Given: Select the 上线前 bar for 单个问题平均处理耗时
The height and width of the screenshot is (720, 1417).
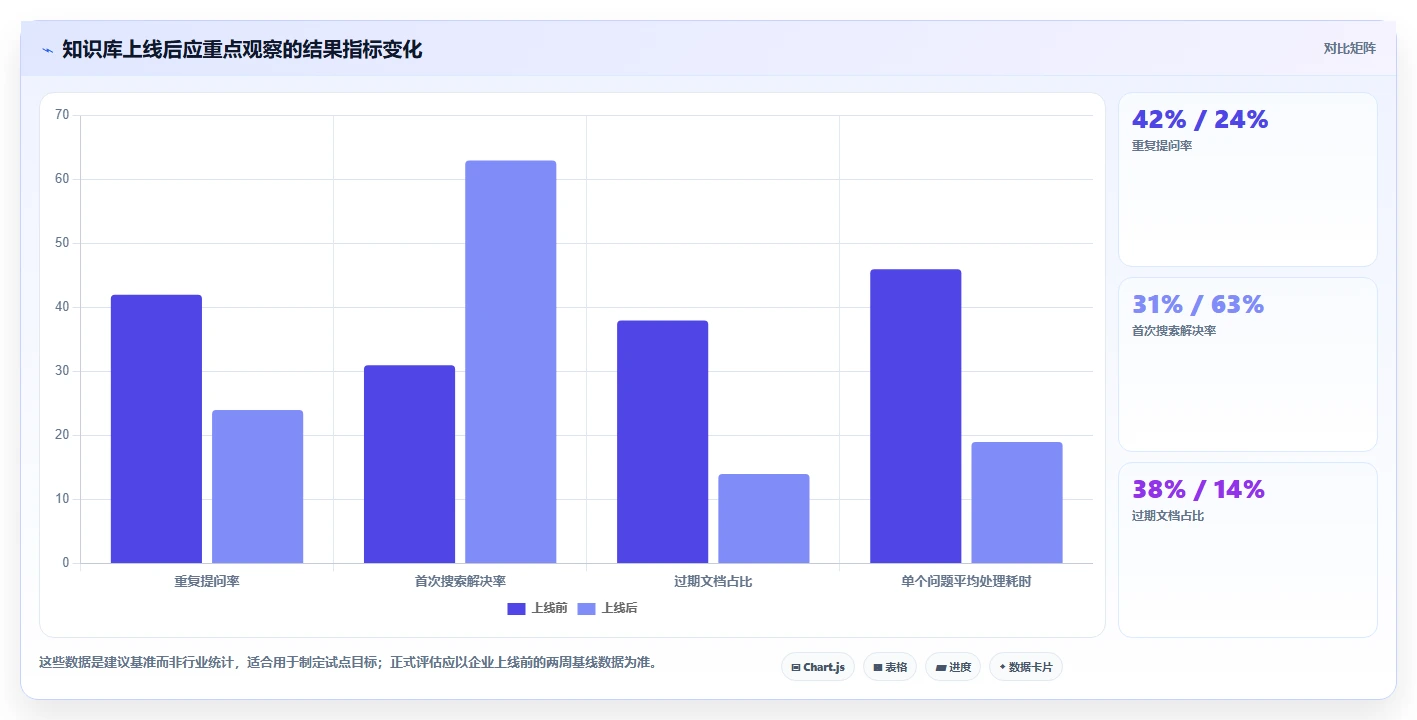Looking at the screenshot, I should click(915, 416).
